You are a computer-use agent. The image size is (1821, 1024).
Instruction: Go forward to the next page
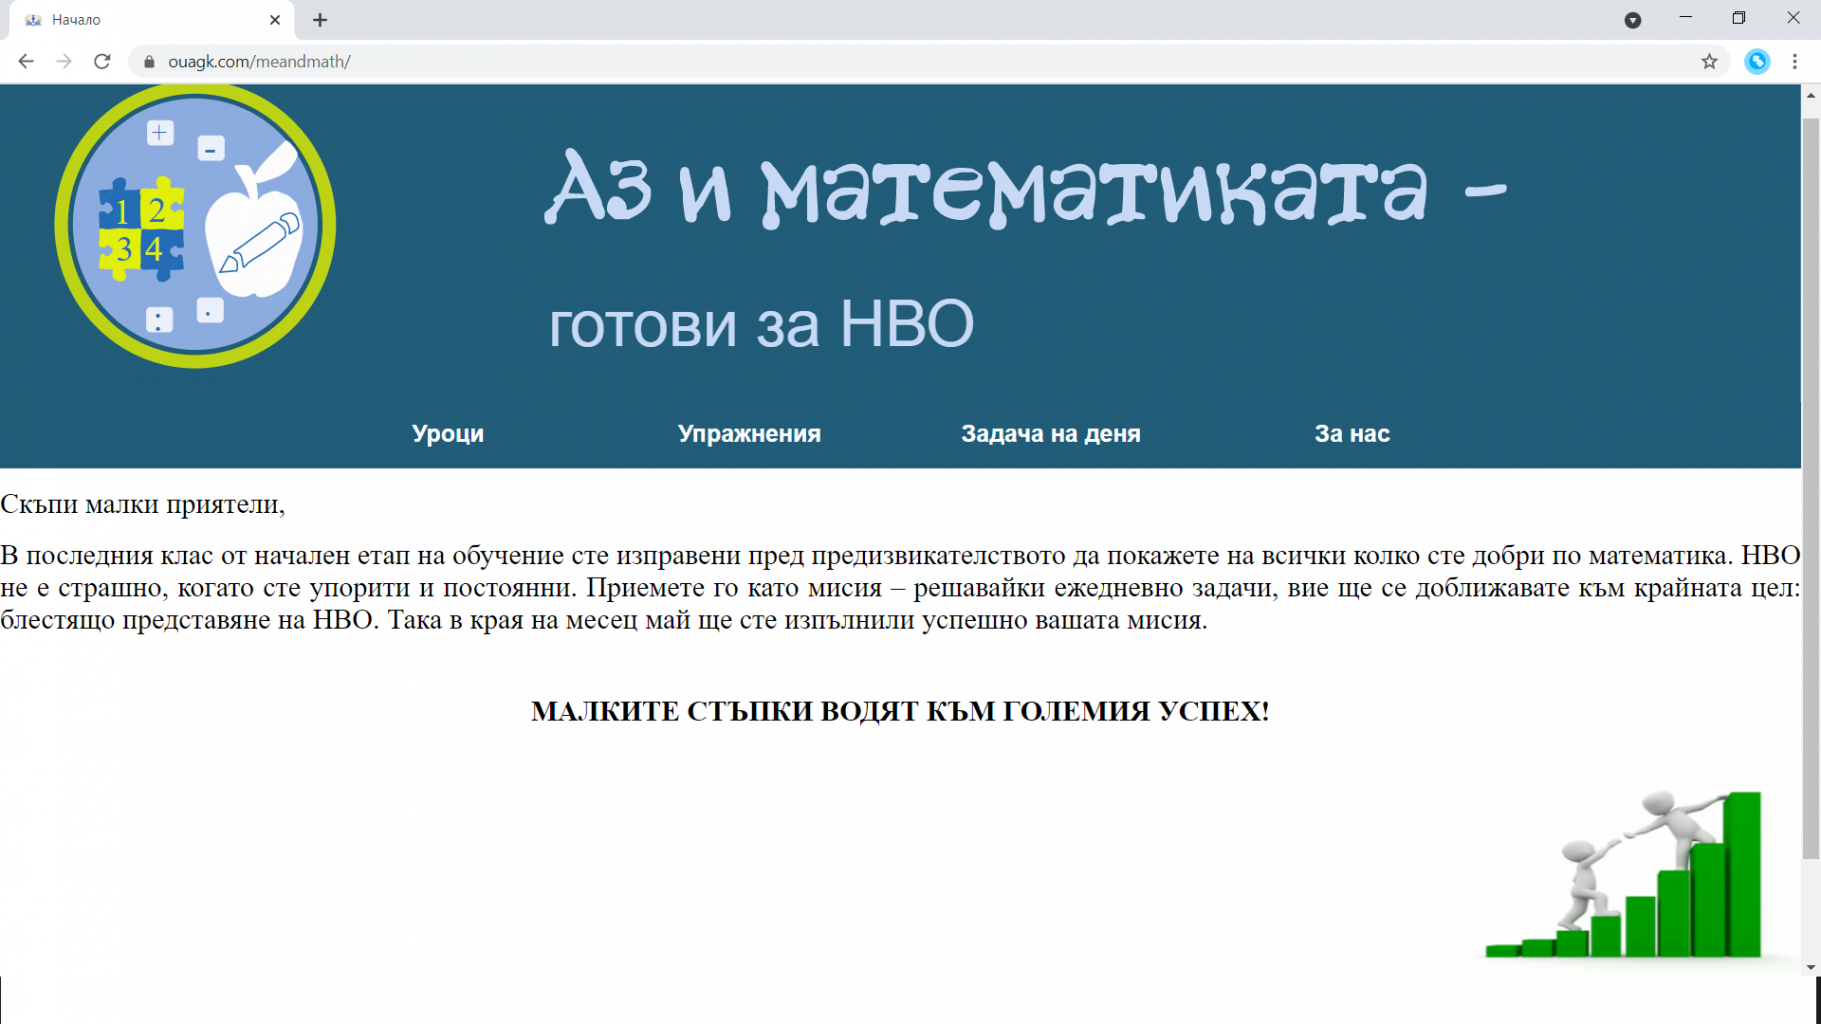64,61
